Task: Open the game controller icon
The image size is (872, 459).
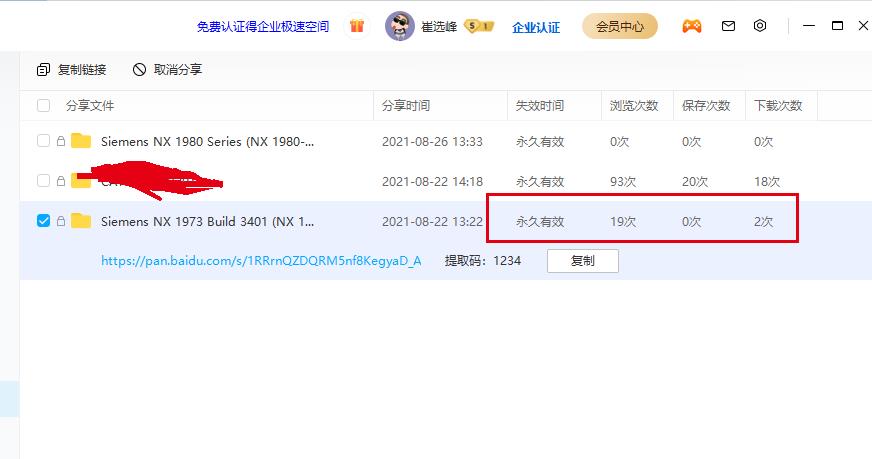Action: (692, 26)
